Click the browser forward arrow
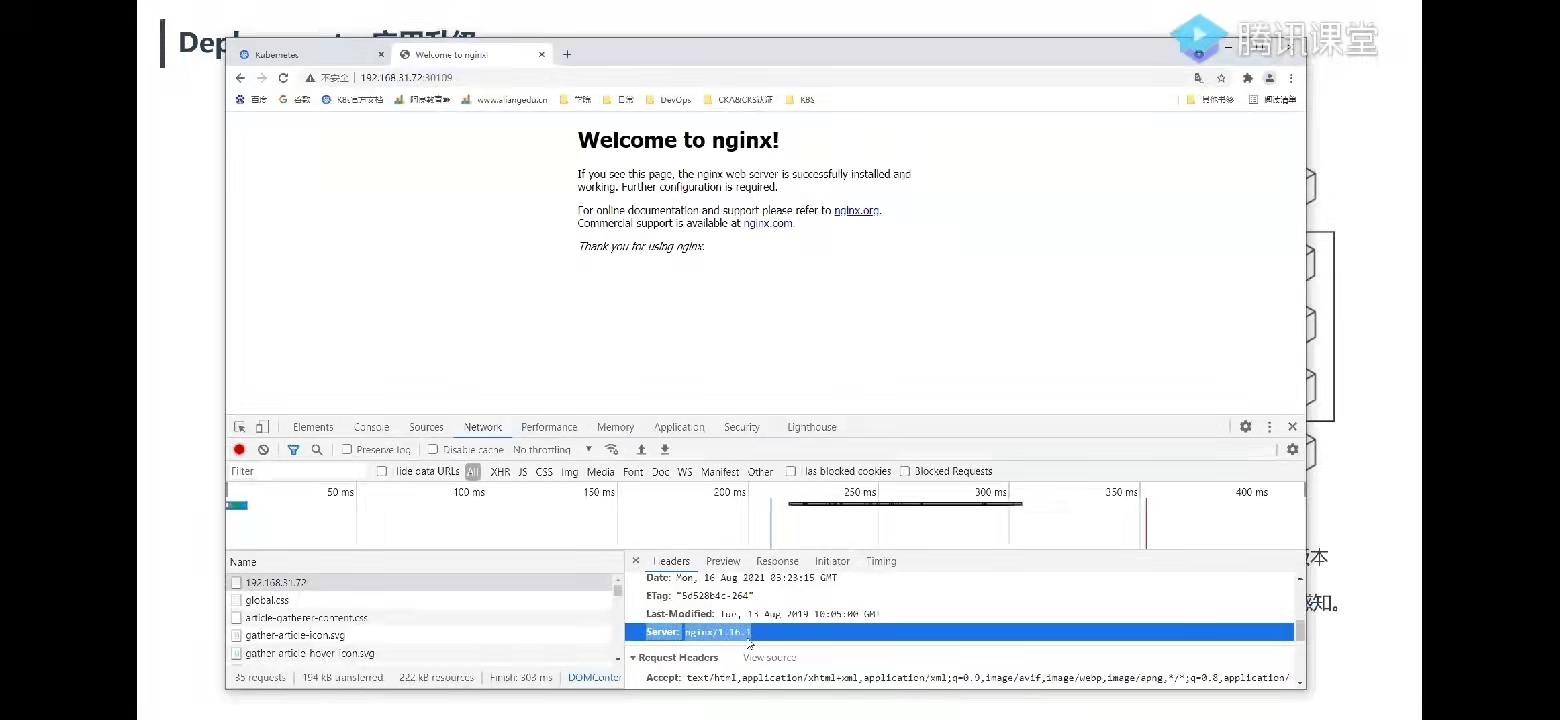The height and width of the screenshot is (720, 1560). pos(262,78)
